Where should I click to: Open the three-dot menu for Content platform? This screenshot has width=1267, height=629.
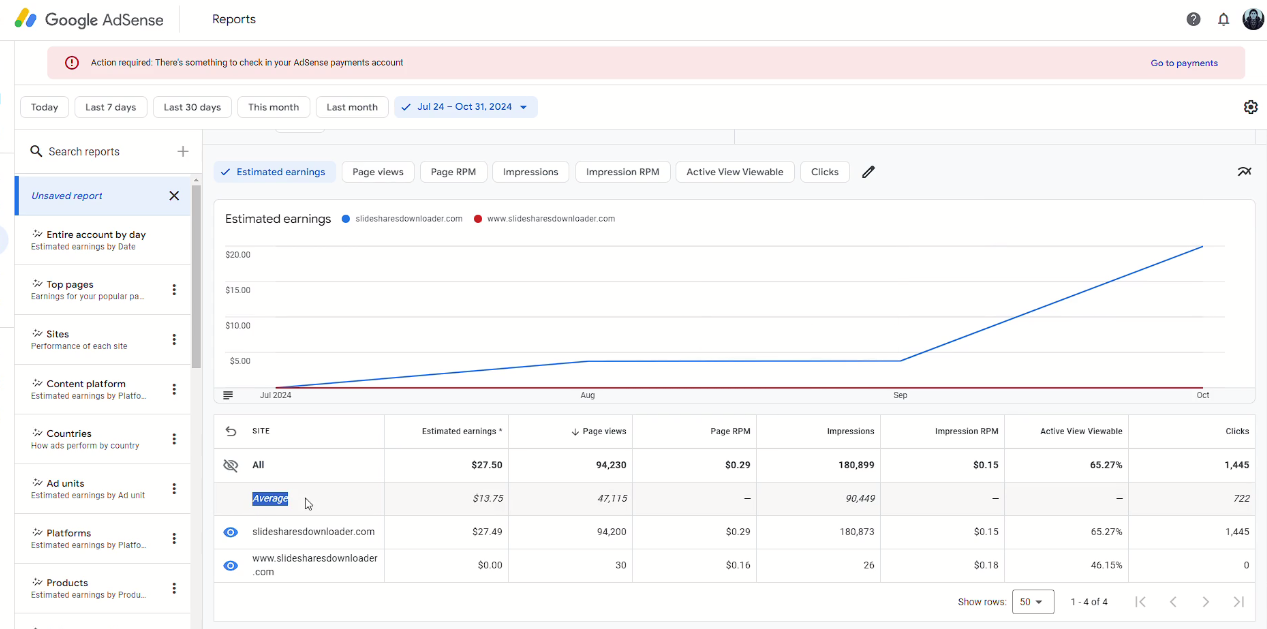[174, 389]
